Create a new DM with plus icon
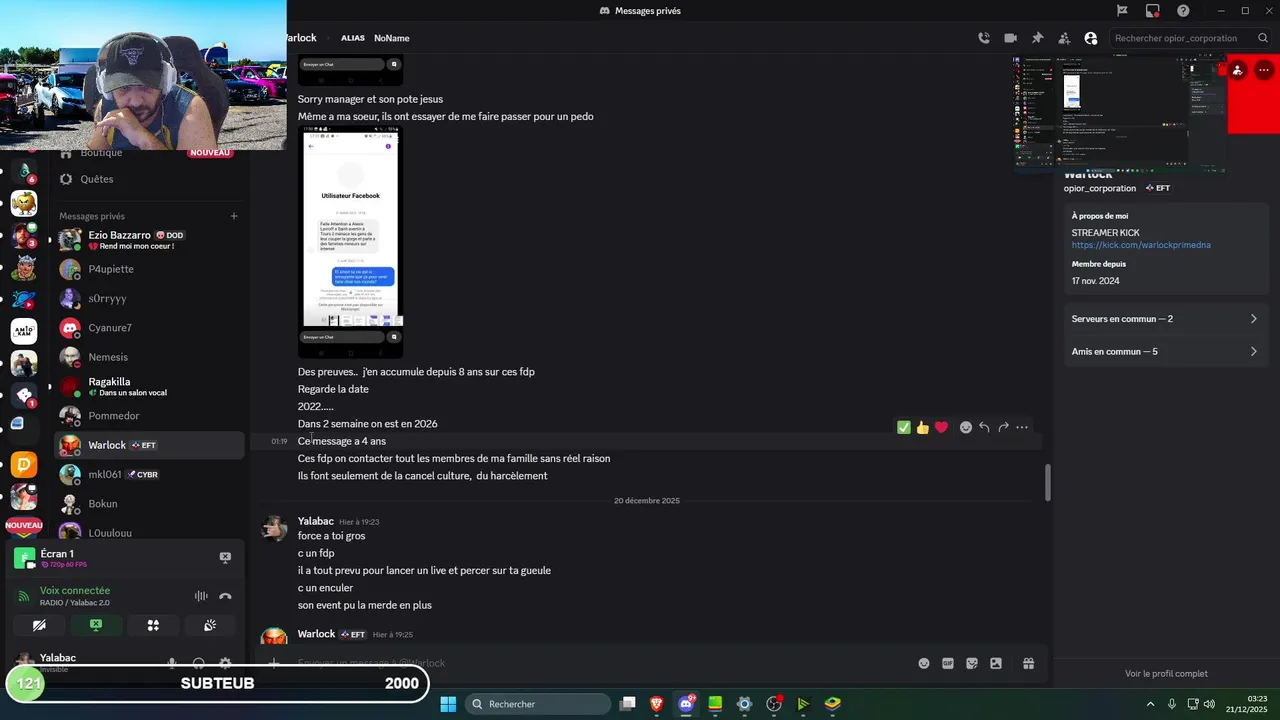This screenshot has width=1280, height=720. pos(234,216)
